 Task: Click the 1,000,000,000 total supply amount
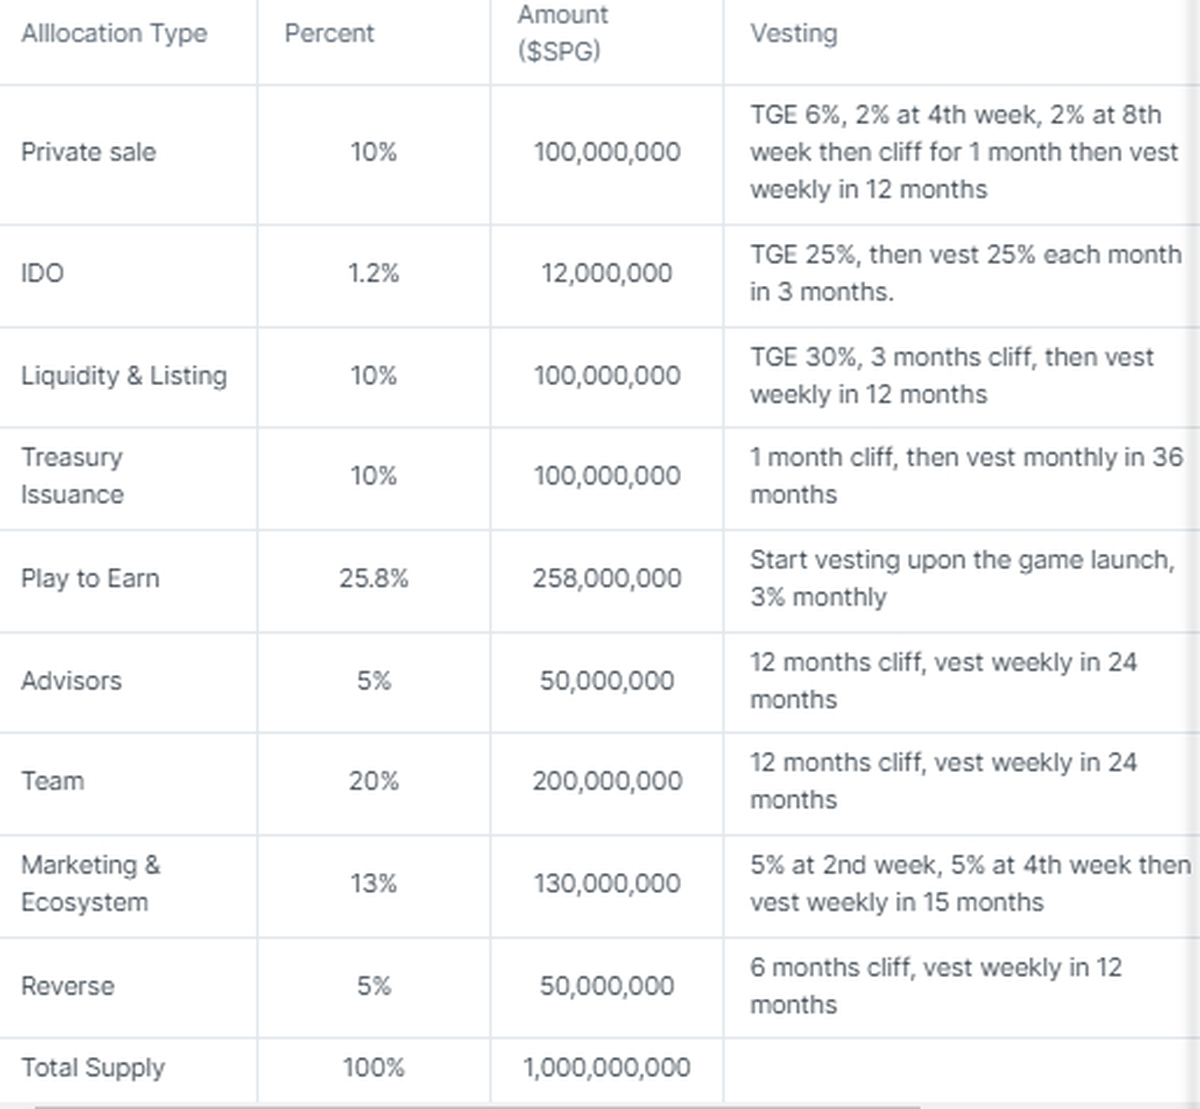pos(606,1068)
